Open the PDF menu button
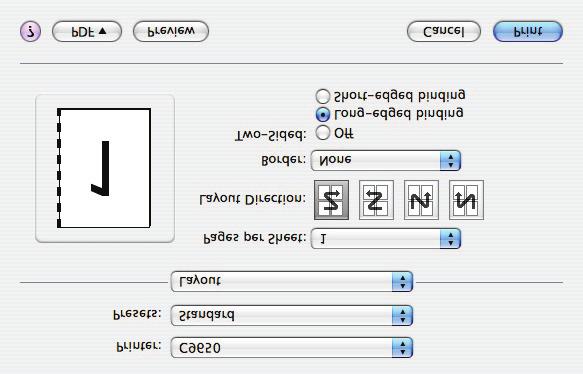The height and width of the screenshot is (374, 583). [x=87, y=32]
